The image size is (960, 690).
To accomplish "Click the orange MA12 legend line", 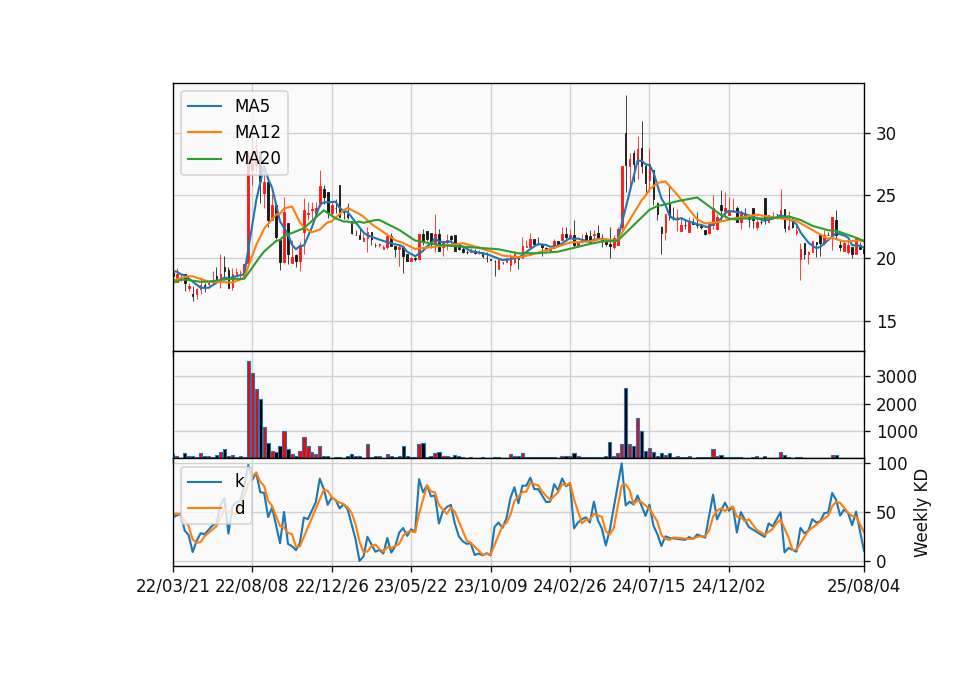I will (x=205, y=132).
